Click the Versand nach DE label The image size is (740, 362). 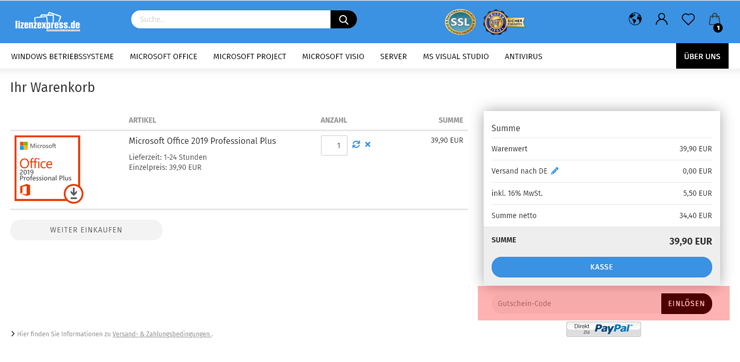519,171
